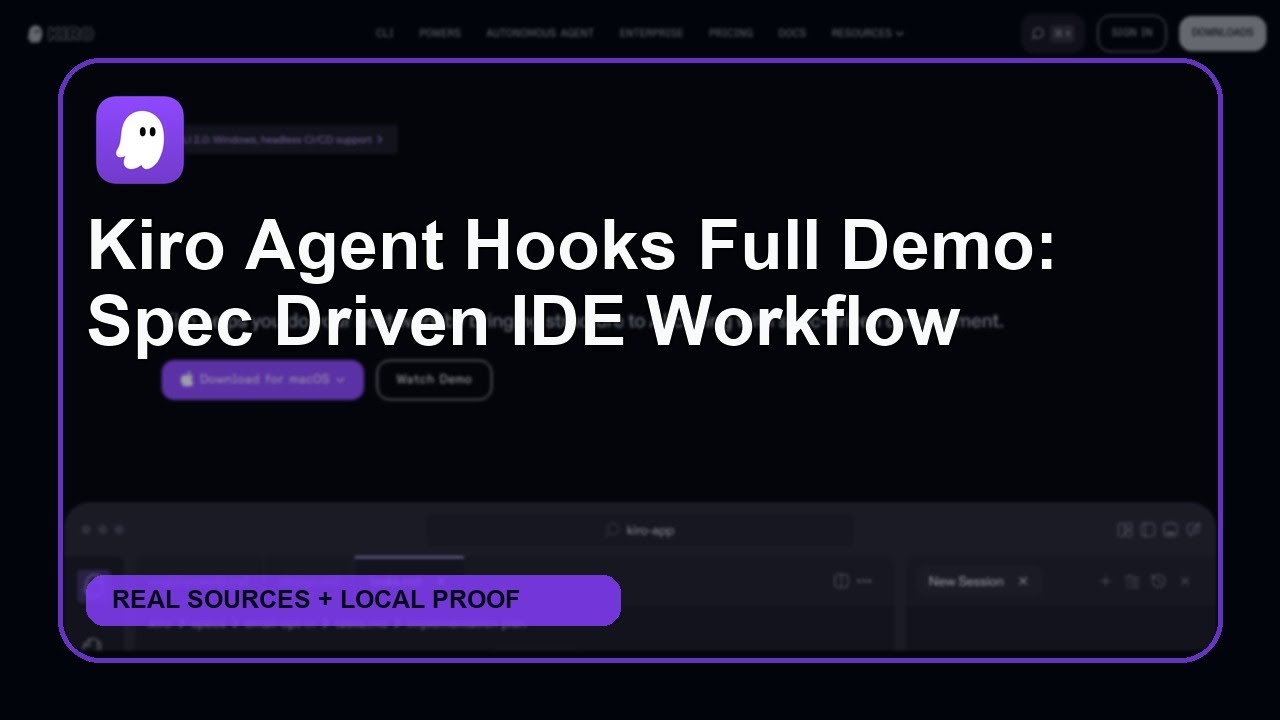
Task: Click the Watch Demo button
Action: point(434,380)
